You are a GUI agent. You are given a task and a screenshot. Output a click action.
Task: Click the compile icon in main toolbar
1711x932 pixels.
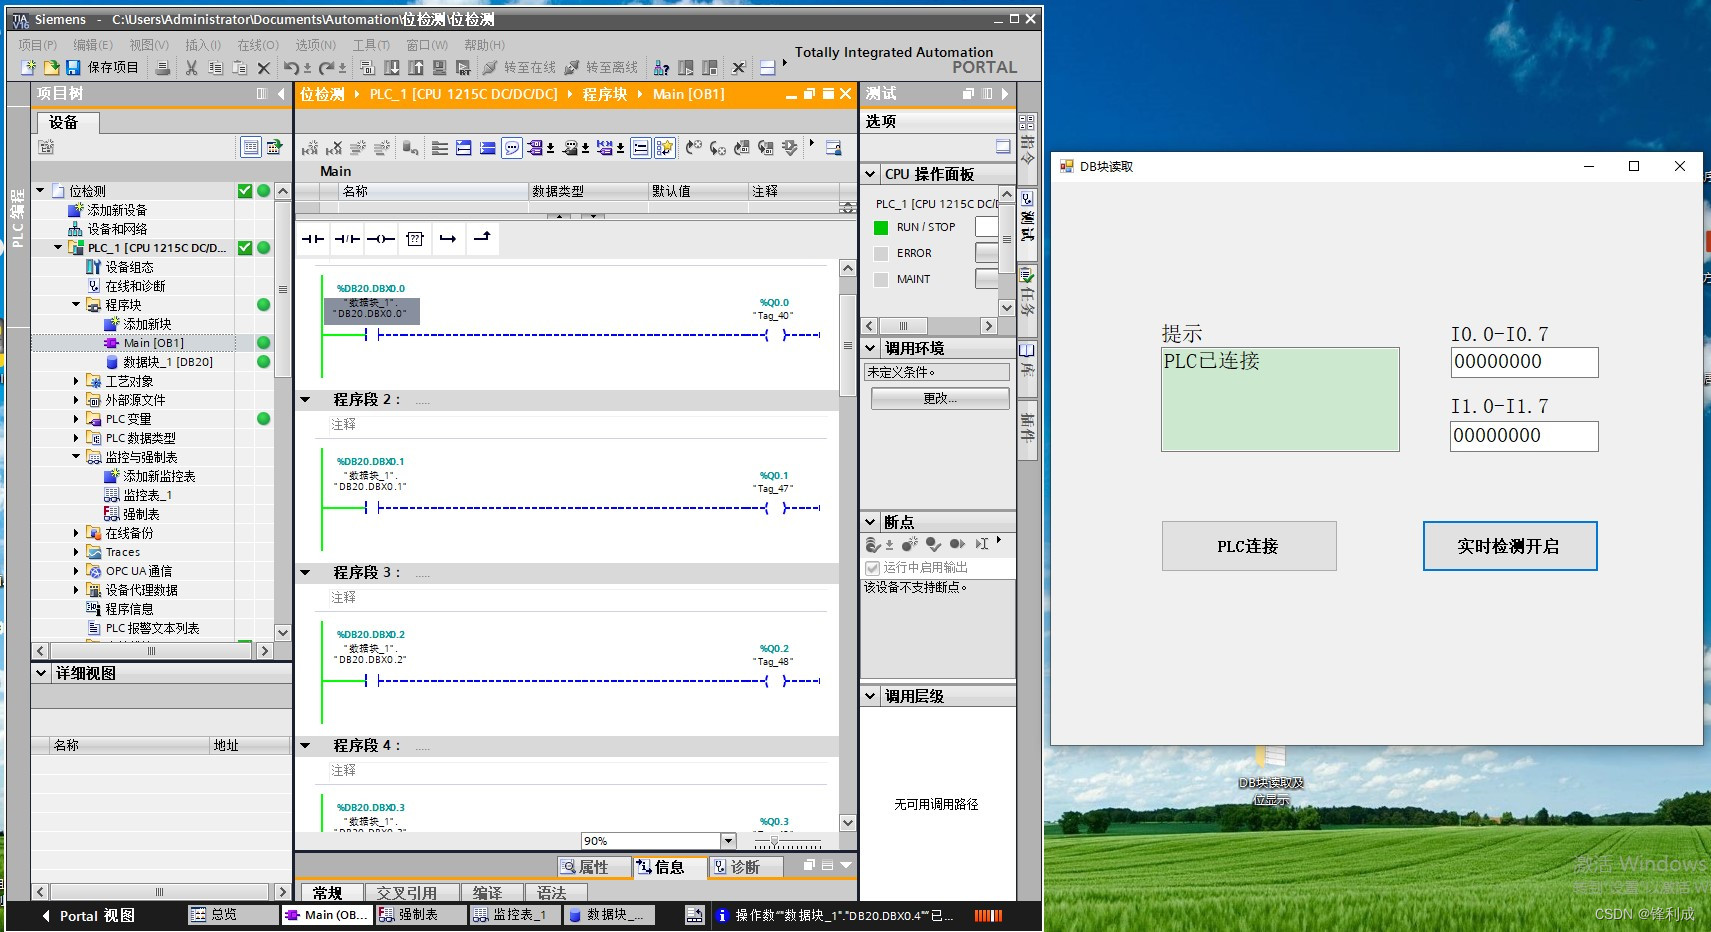coord(367,67)
